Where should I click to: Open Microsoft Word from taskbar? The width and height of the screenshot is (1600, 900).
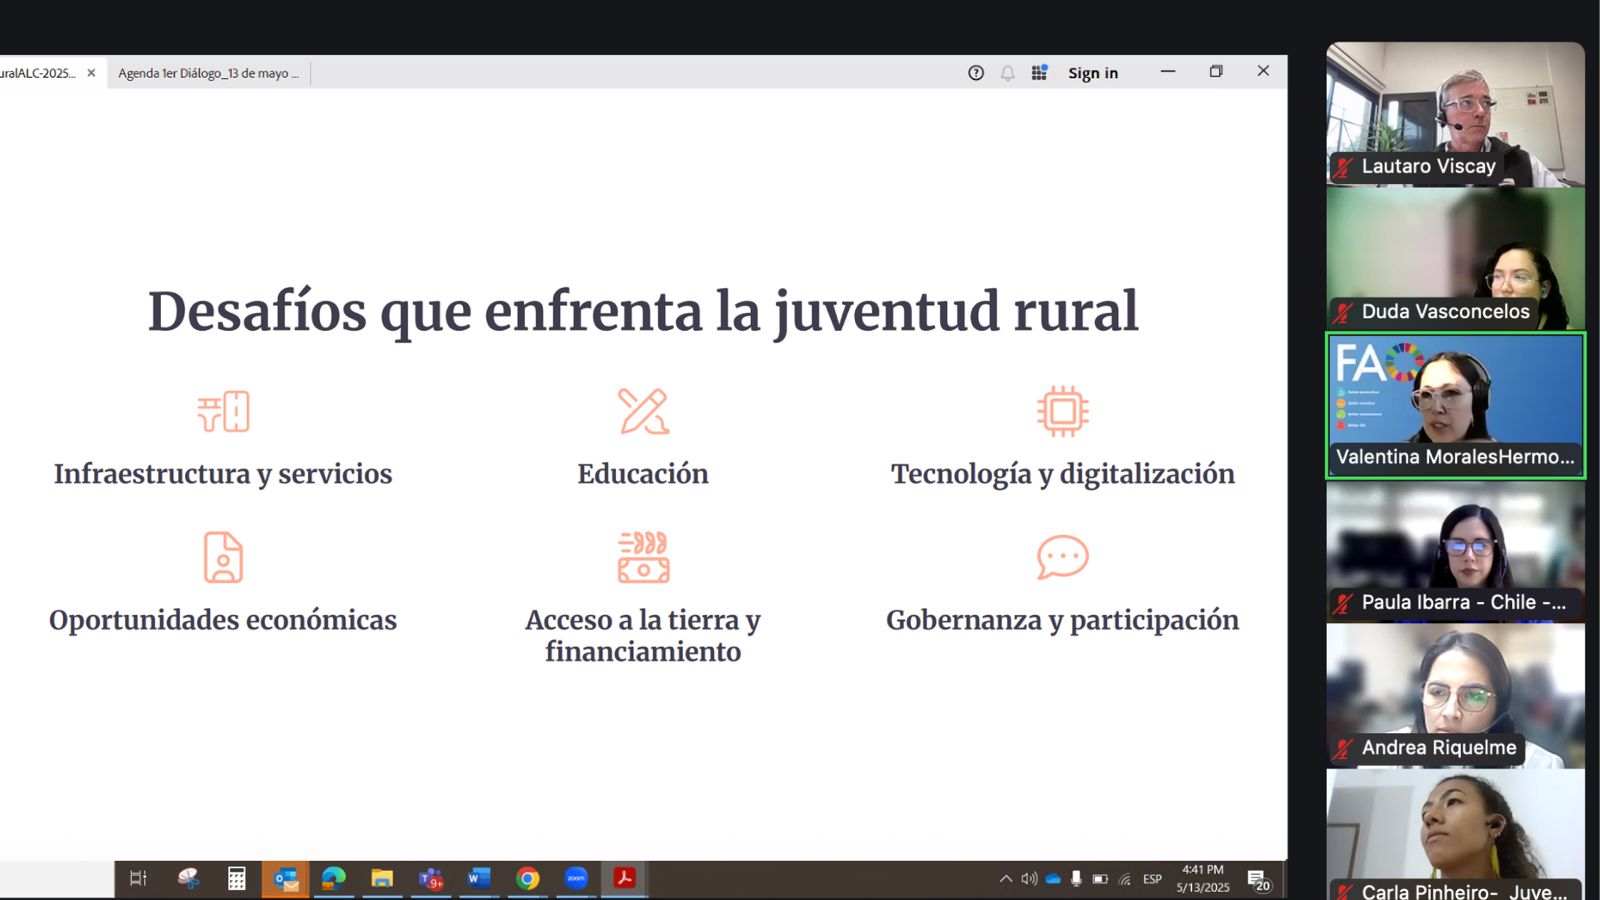click(479, 878)
